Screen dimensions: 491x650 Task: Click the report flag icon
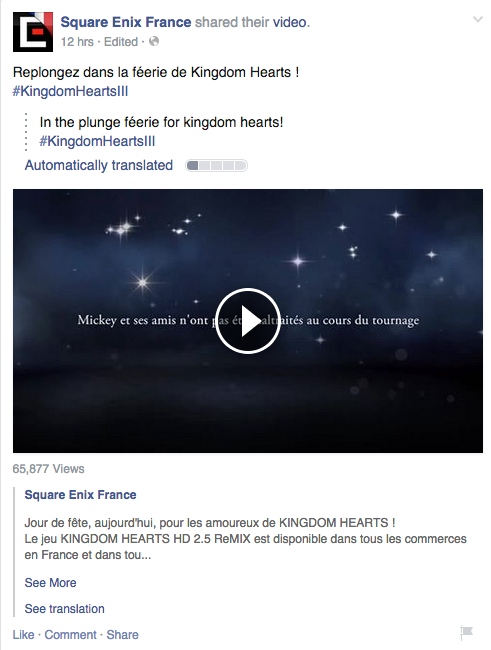pyautogui.click(x=467, y=632)
